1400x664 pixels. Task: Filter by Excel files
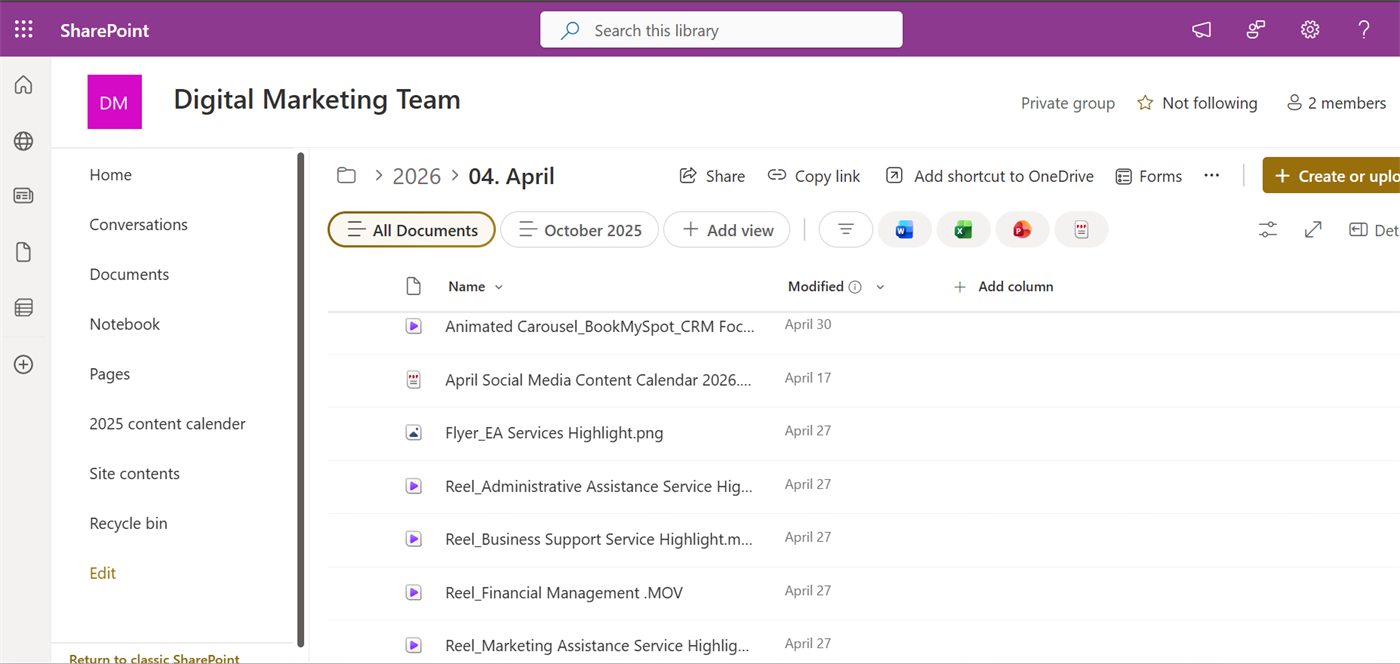[963, 230]
